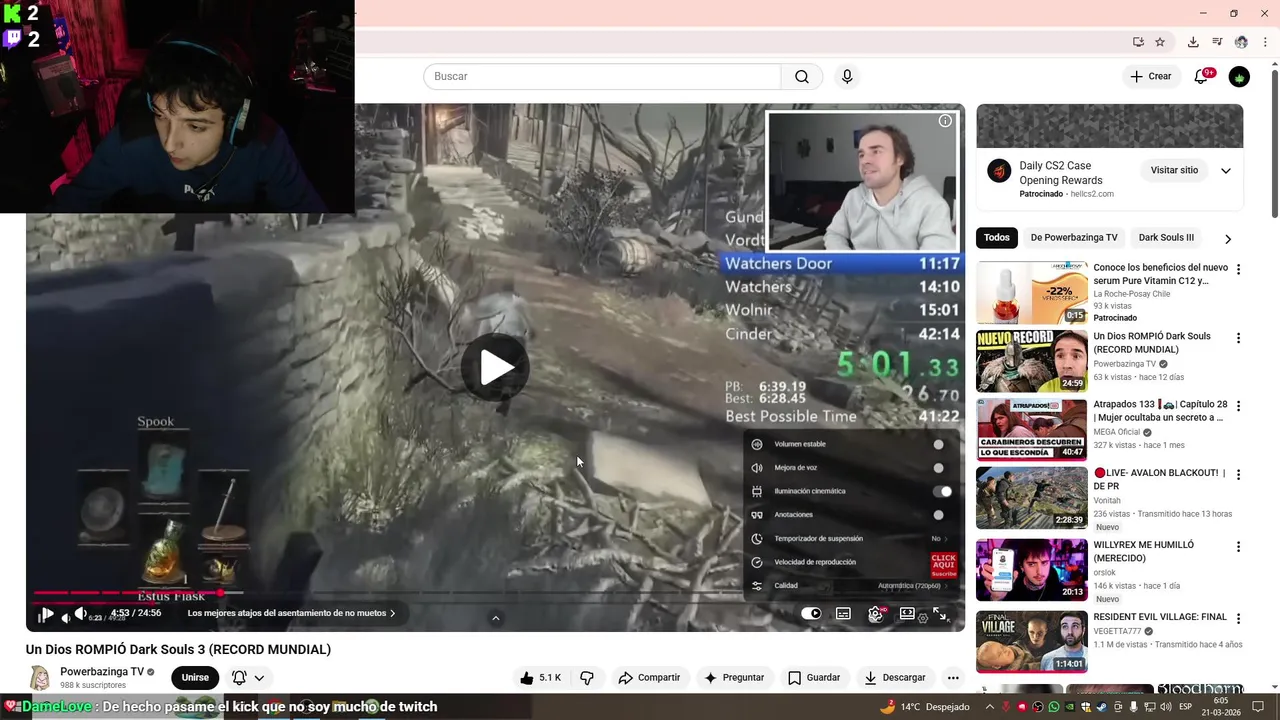Open the video info card icon

[x=945, y=121]
